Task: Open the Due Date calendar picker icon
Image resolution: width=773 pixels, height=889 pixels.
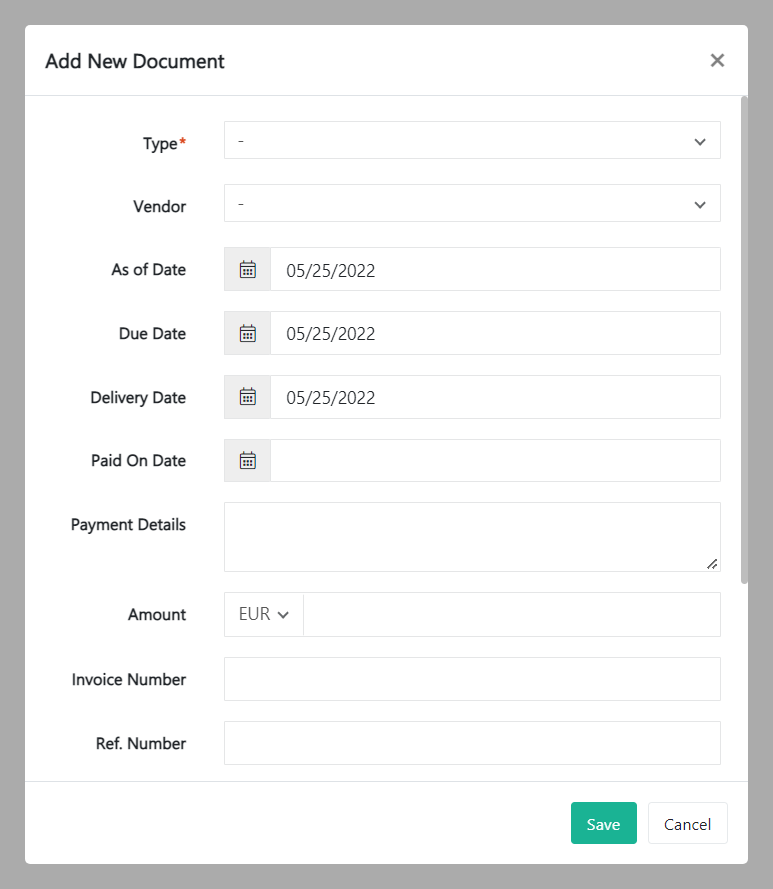Action: (x=248, y=333)
